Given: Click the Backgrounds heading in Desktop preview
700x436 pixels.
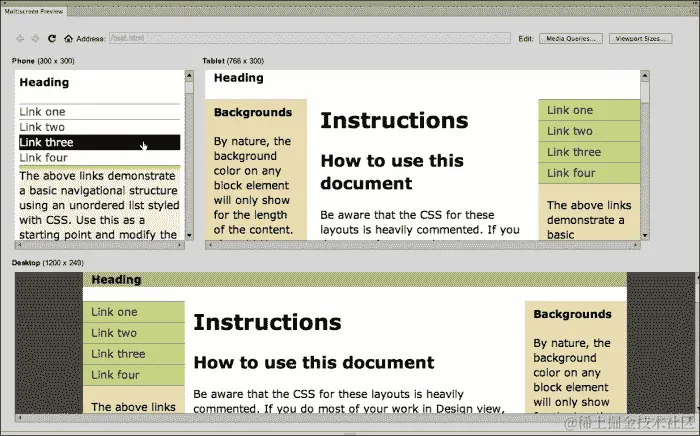Looking at the screenshot, I should [572, 314].
